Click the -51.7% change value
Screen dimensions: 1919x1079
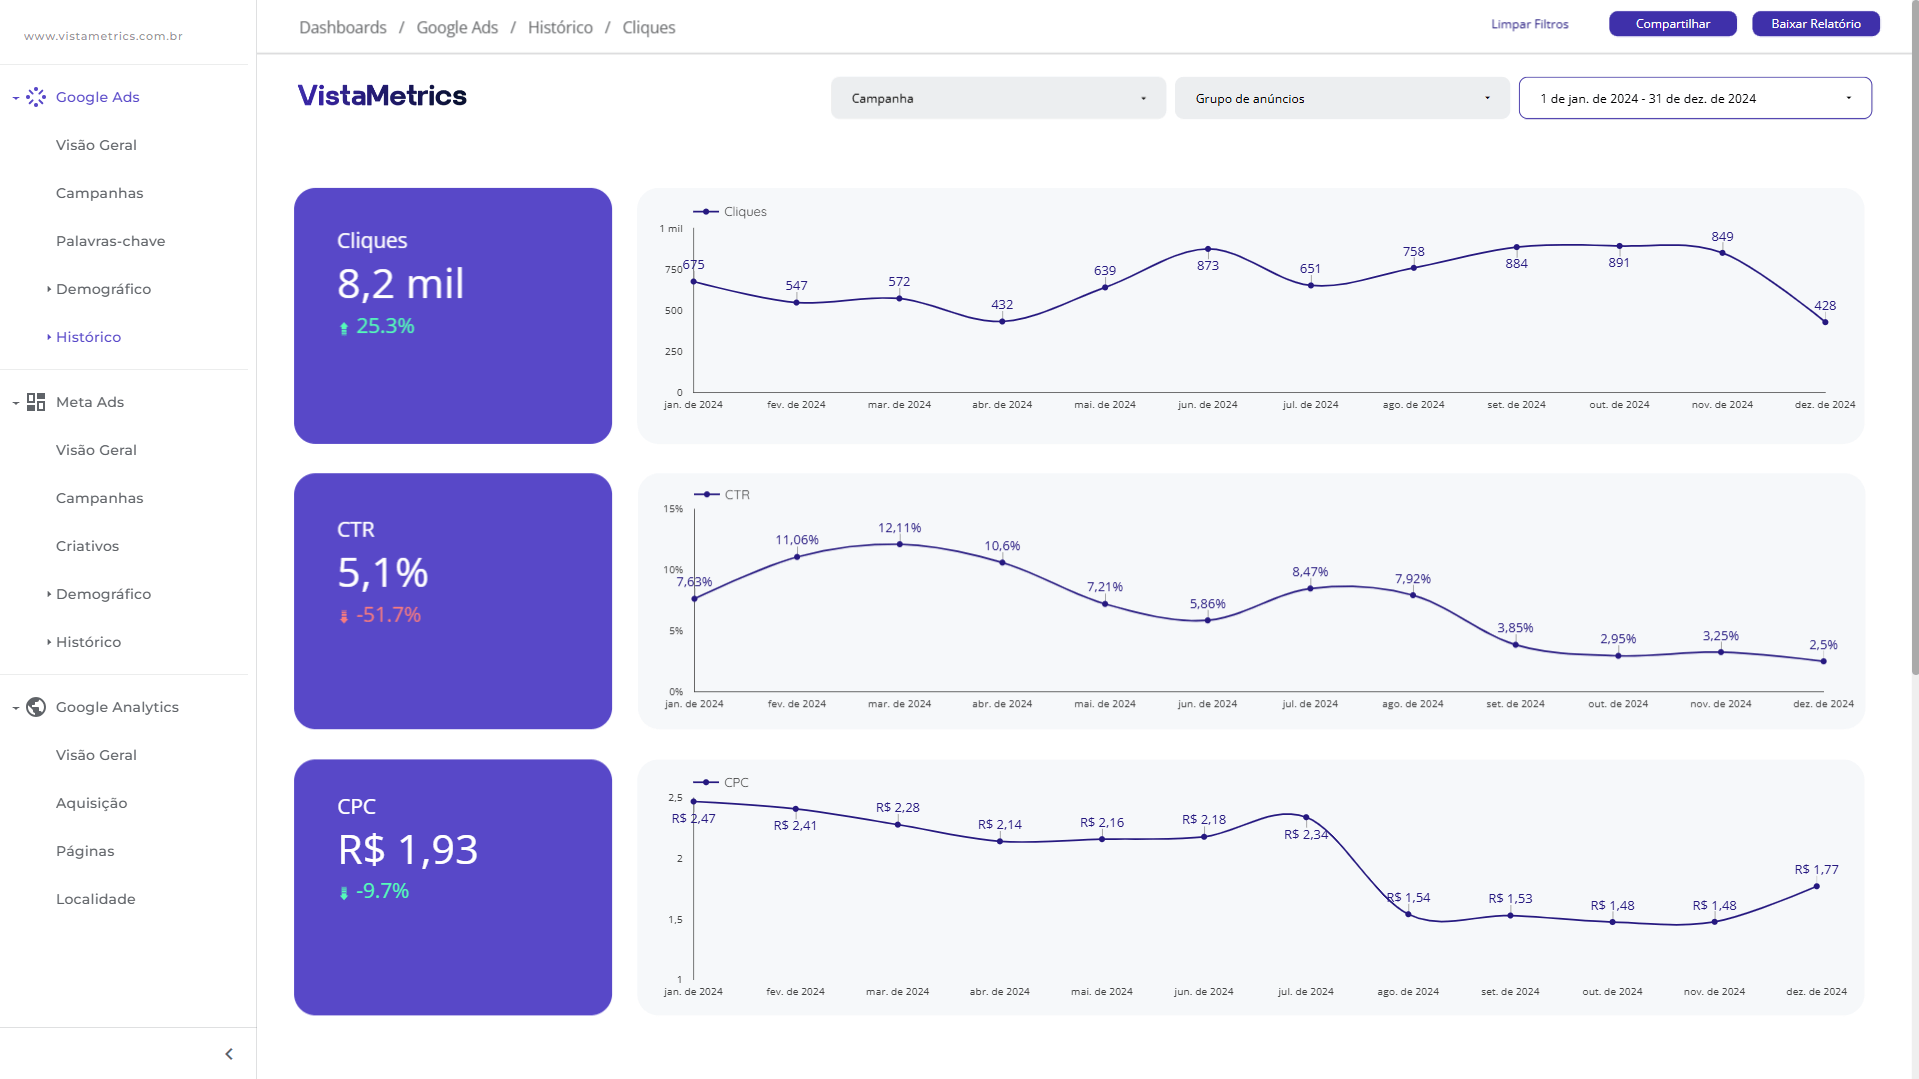tap(388, 615)
